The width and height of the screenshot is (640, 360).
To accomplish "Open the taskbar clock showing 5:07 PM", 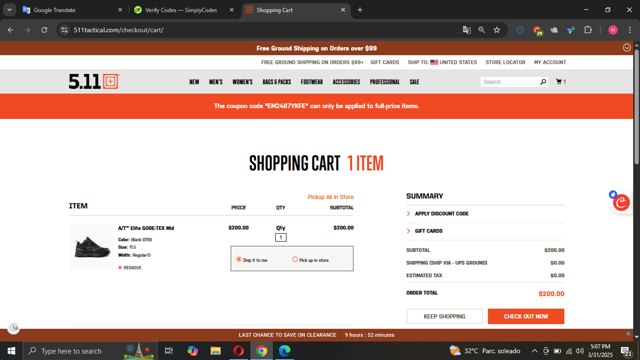I will 600,351.
